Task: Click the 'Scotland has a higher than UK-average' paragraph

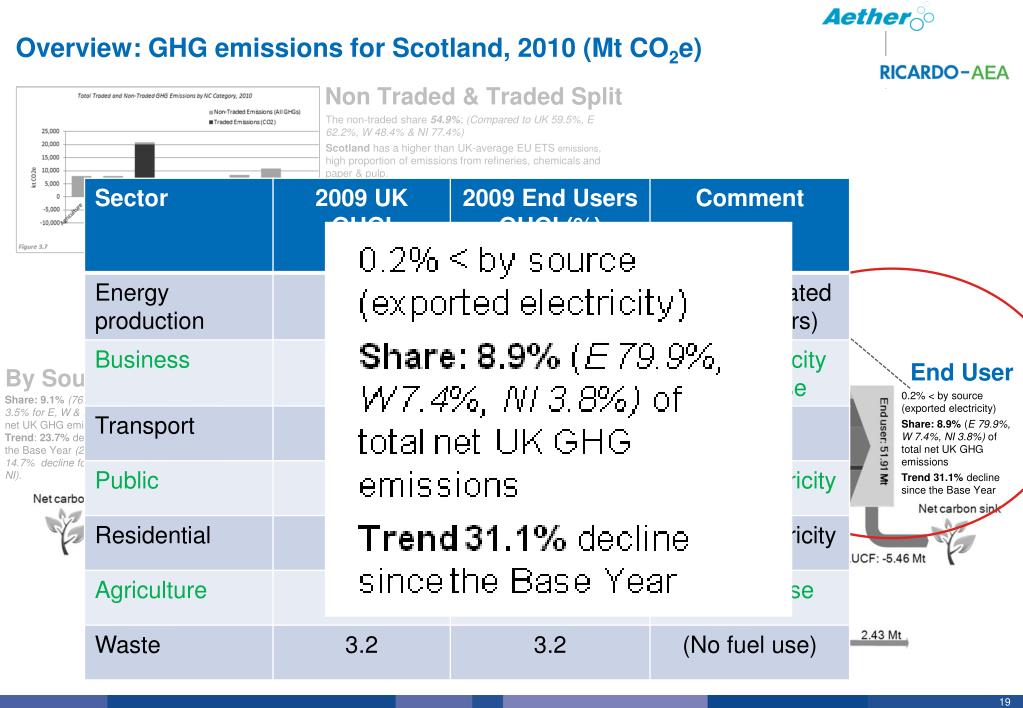Action: point(463,161)
